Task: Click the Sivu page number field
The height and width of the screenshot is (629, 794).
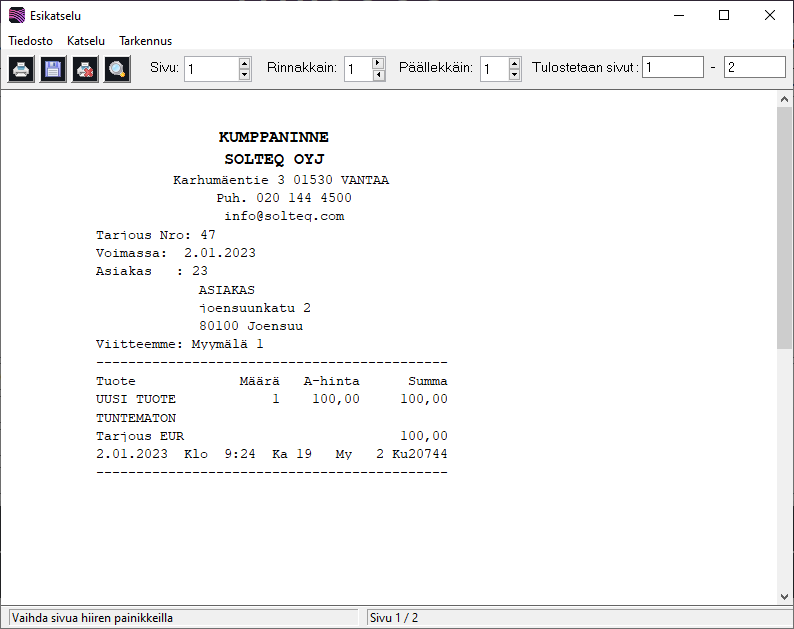Action: click(x=211, y=69)
